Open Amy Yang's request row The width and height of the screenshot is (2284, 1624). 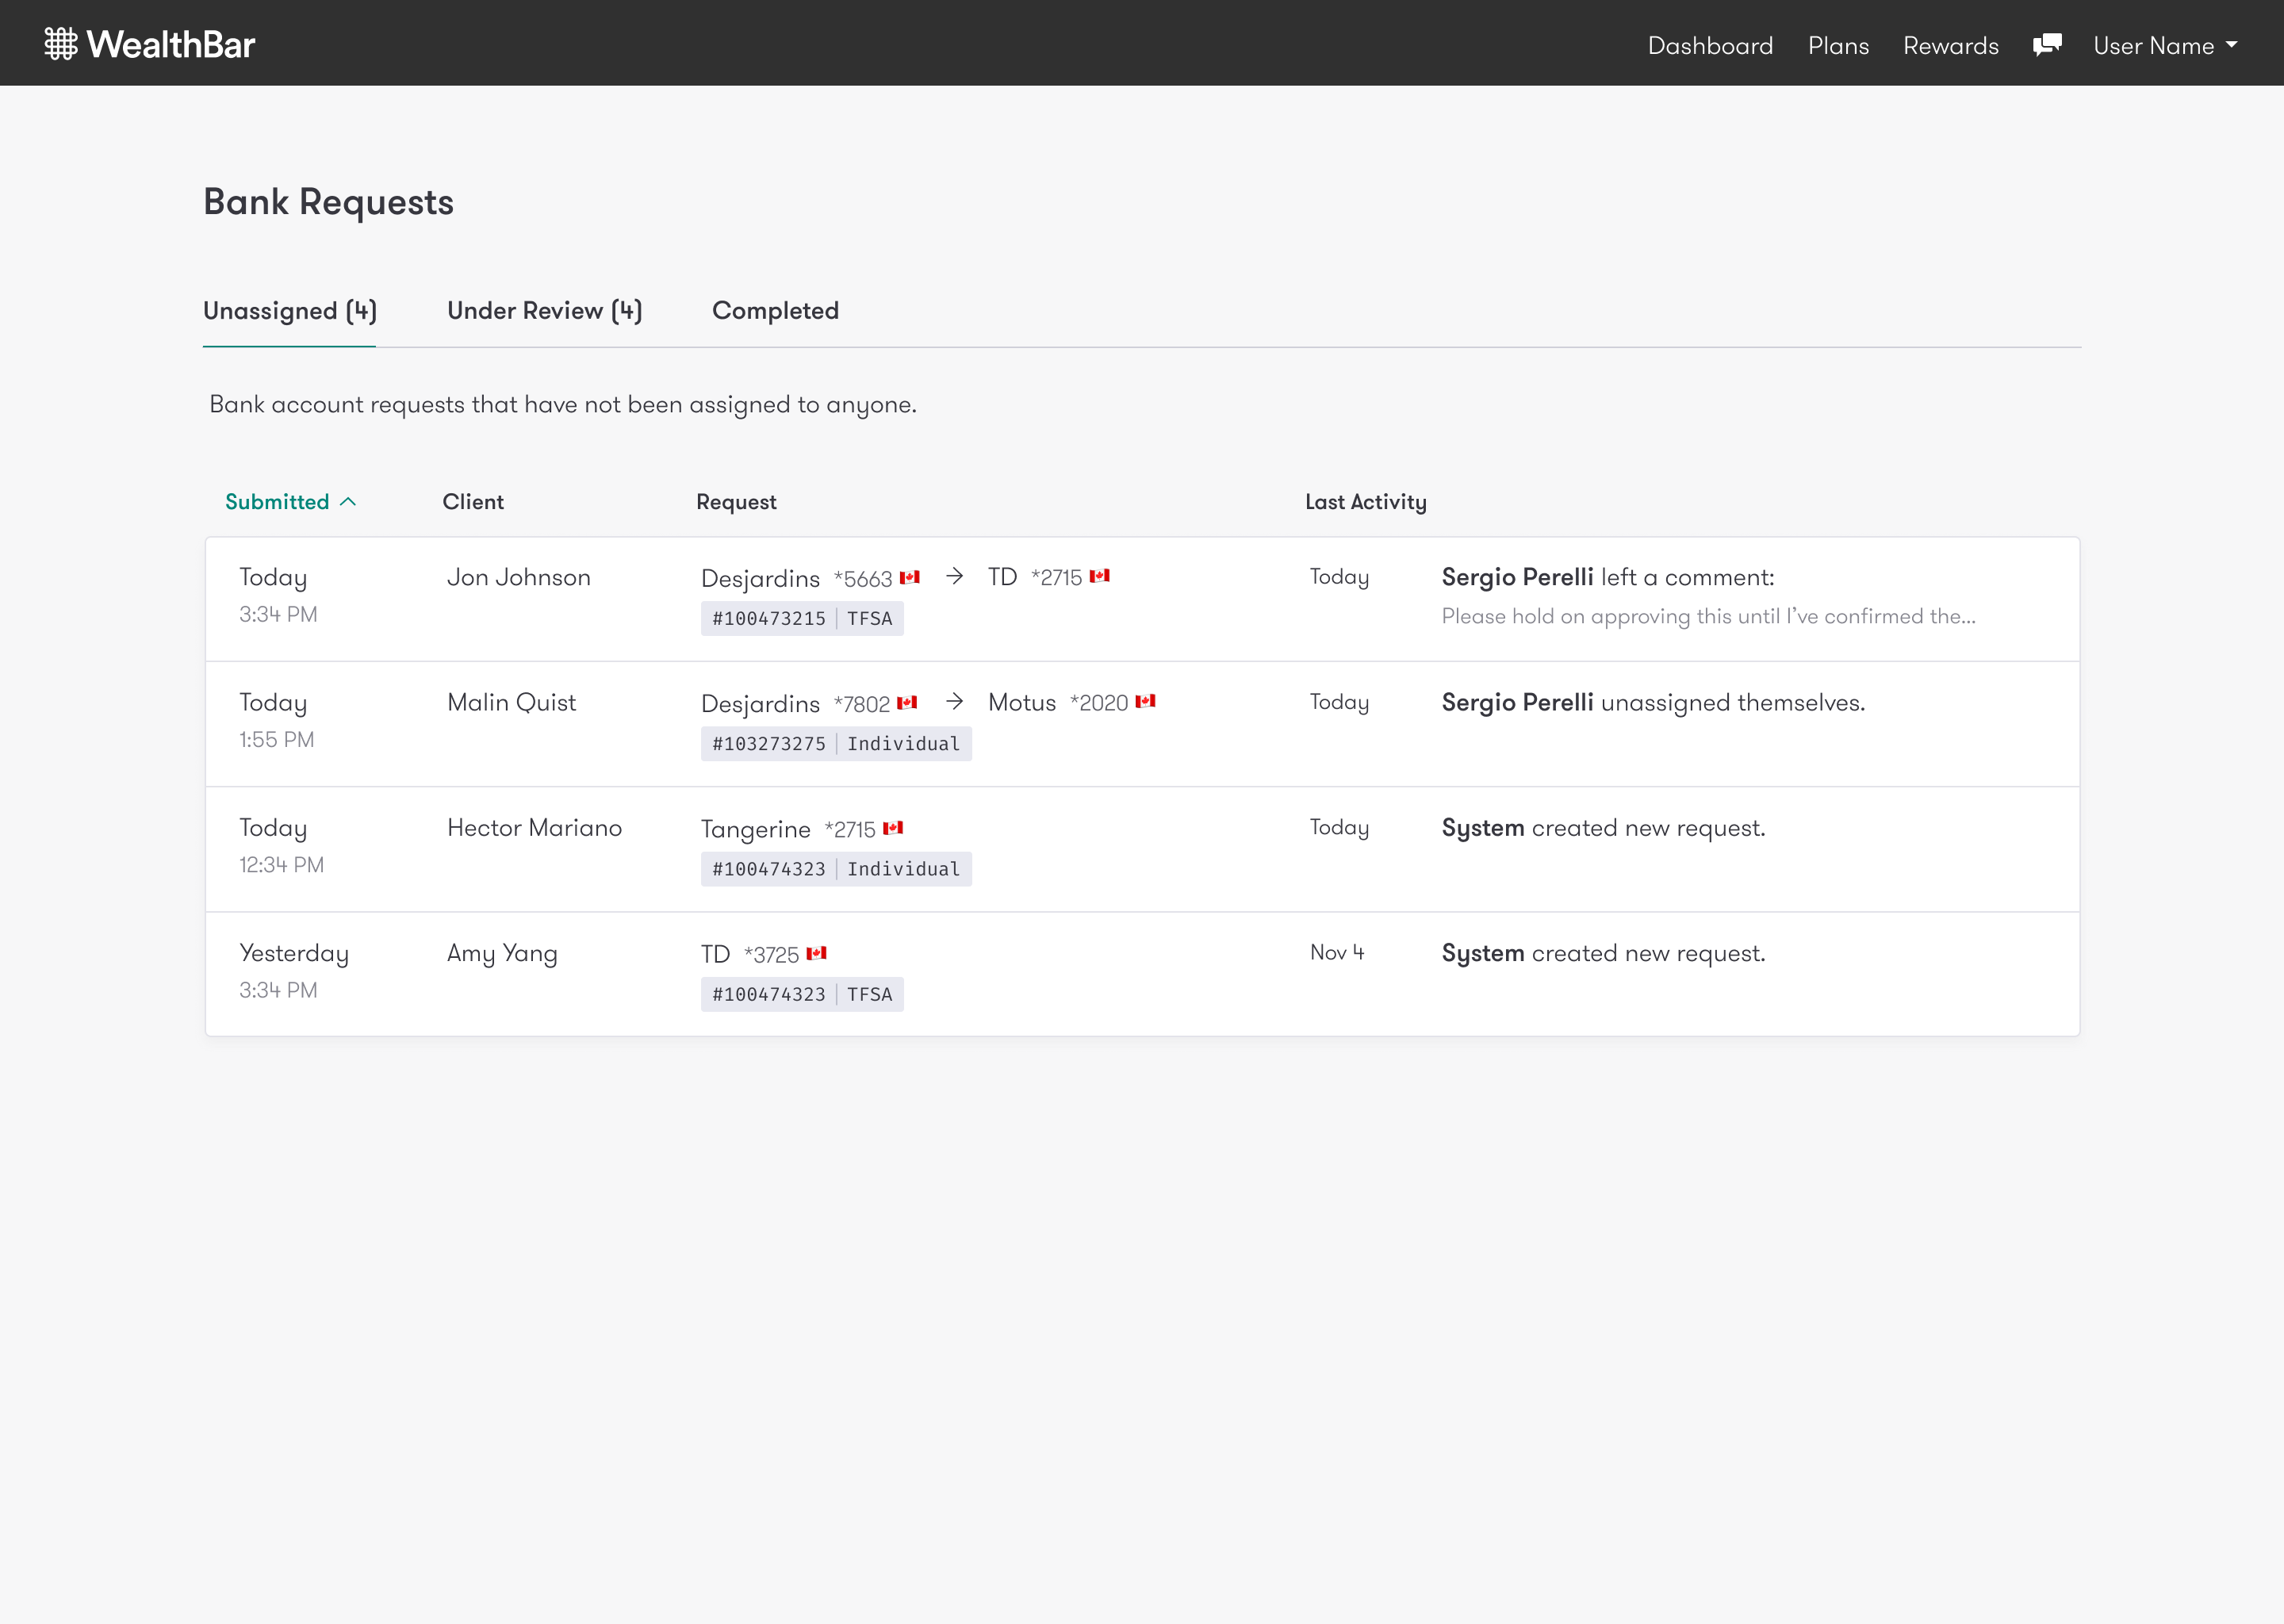click(x=502, y=954)
